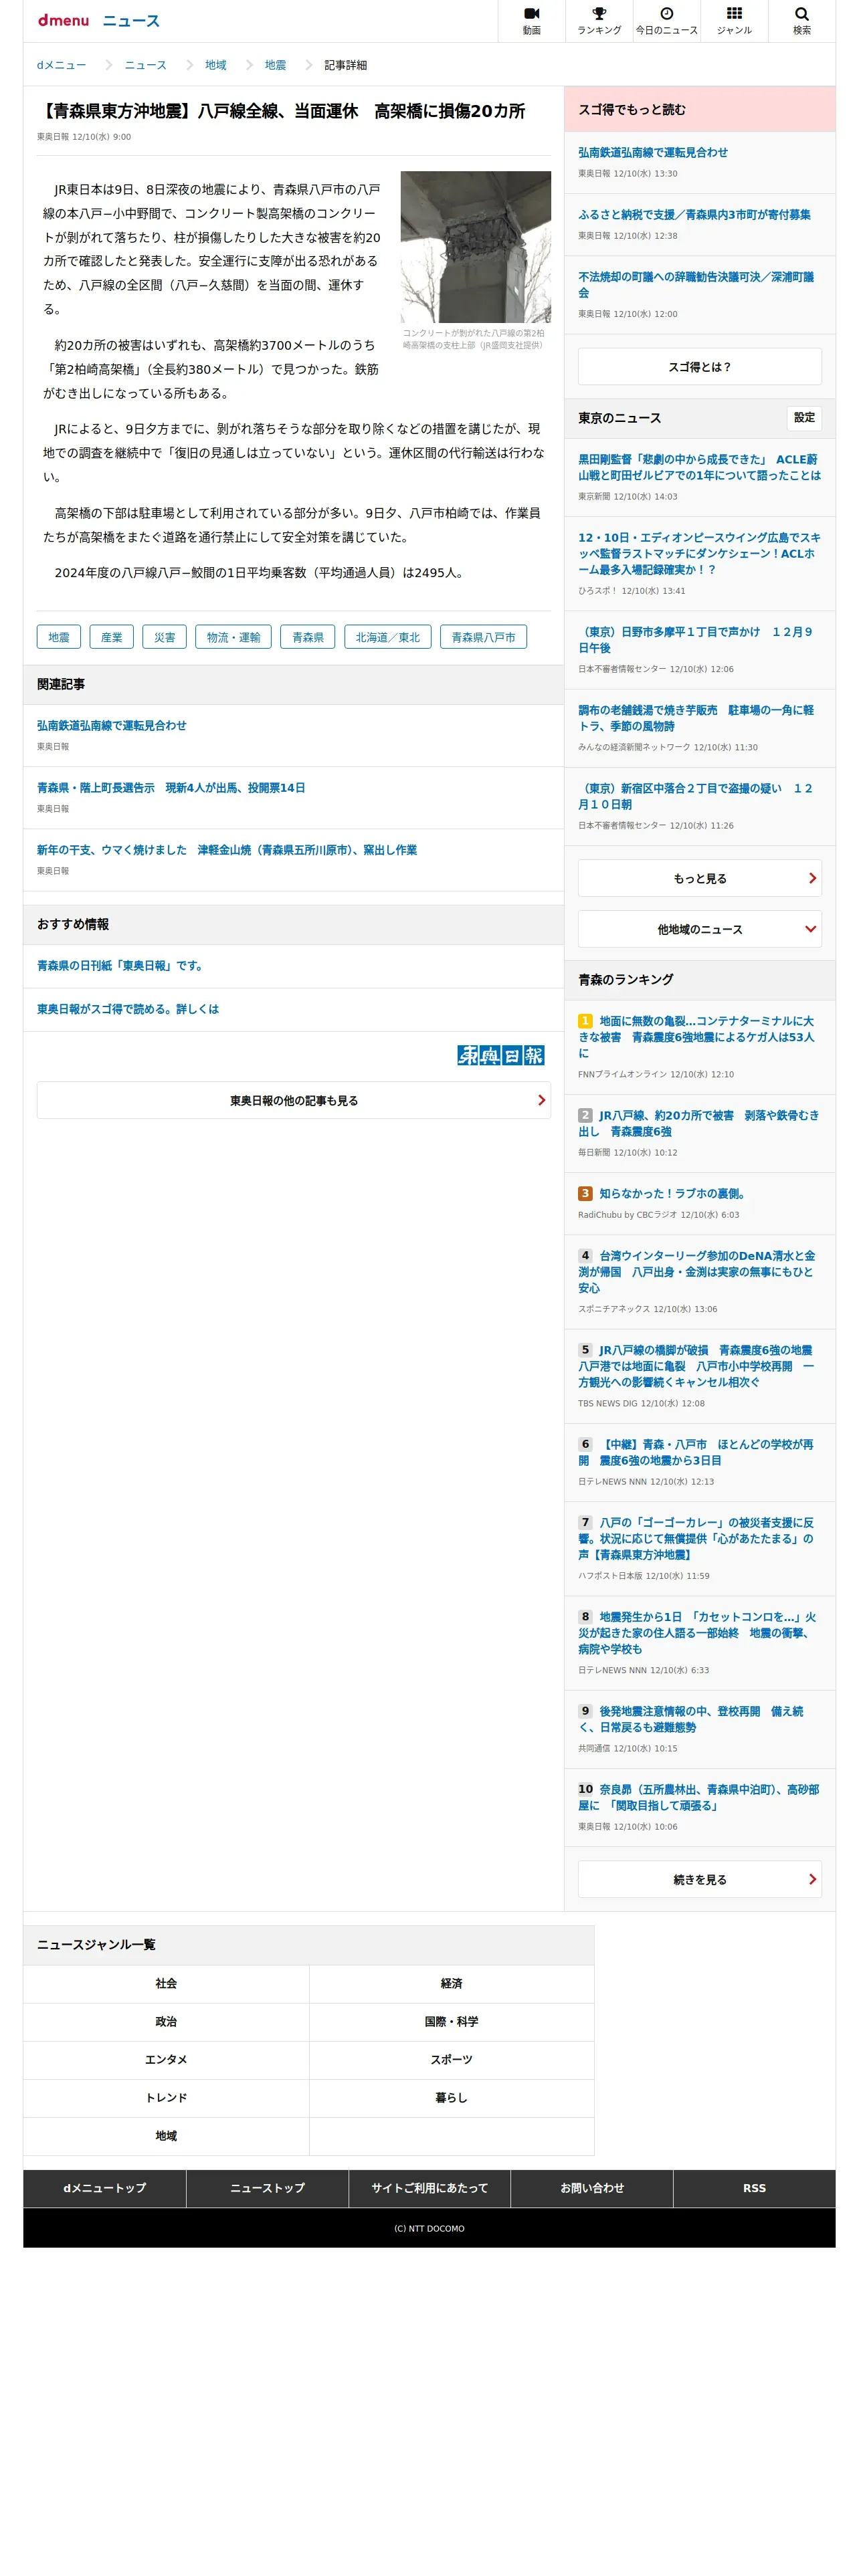Click the 東奥日報 newspaper logo

[501, 1055]
